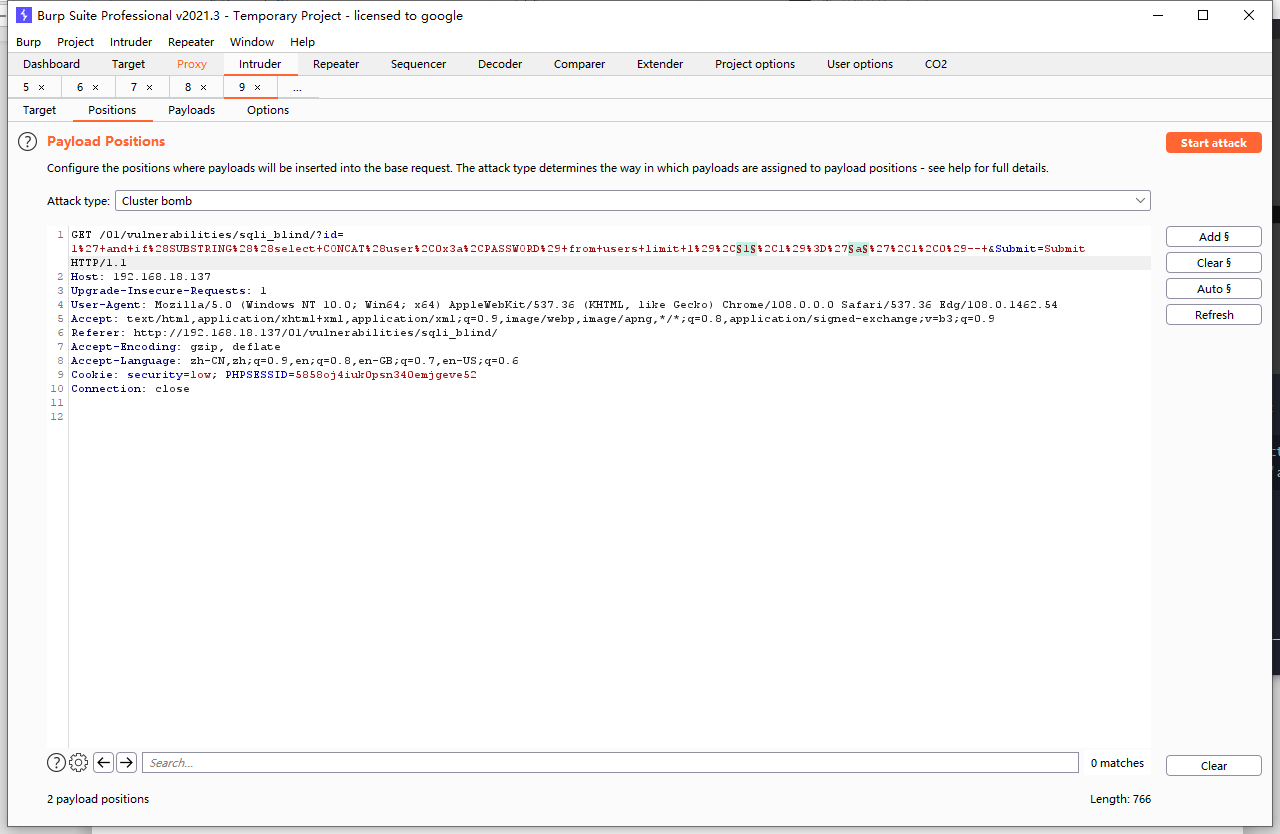Screen dimensions: 1280x834
Task: Focus the Search input field
Action: (610, 763)
